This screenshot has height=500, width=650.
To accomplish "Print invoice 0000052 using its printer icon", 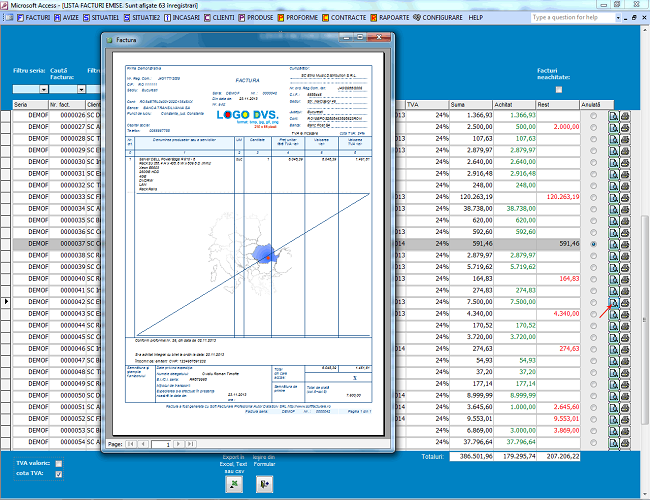I will (625, 420).
